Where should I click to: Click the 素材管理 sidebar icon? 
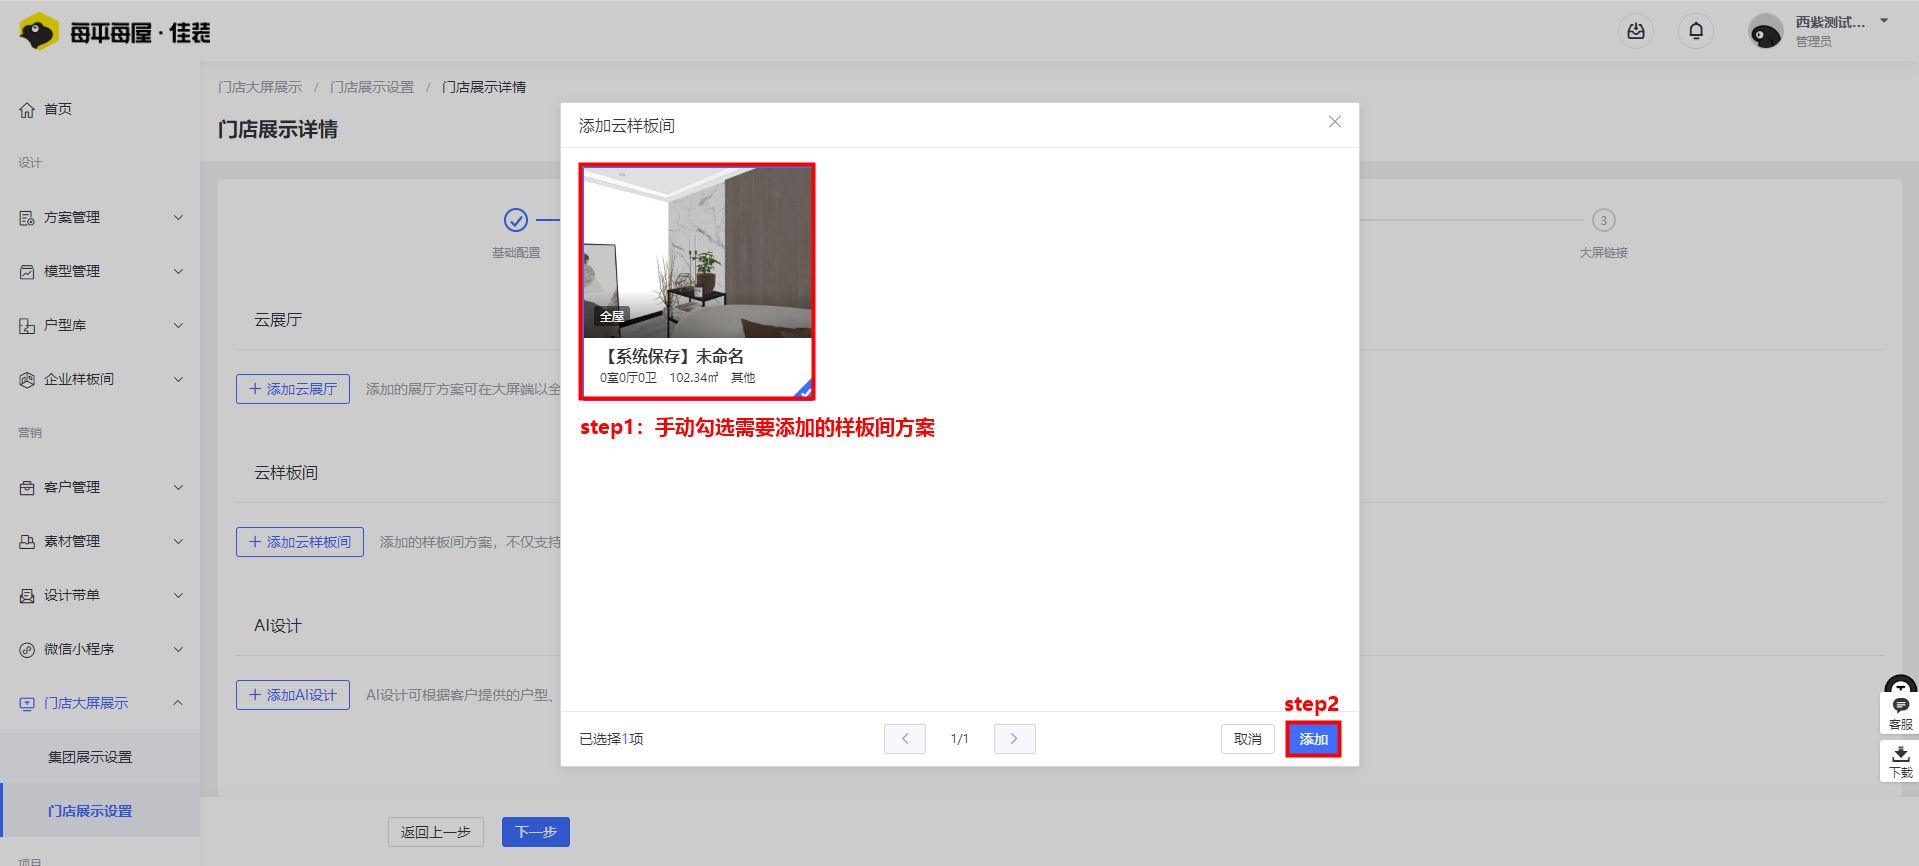point(27,542)
